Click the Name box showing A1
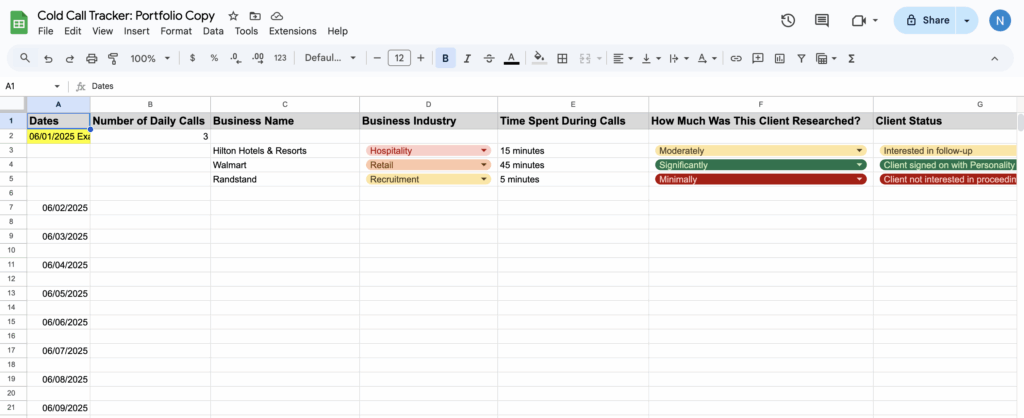This screenshot has height=418, width=1024. [32, 86]
